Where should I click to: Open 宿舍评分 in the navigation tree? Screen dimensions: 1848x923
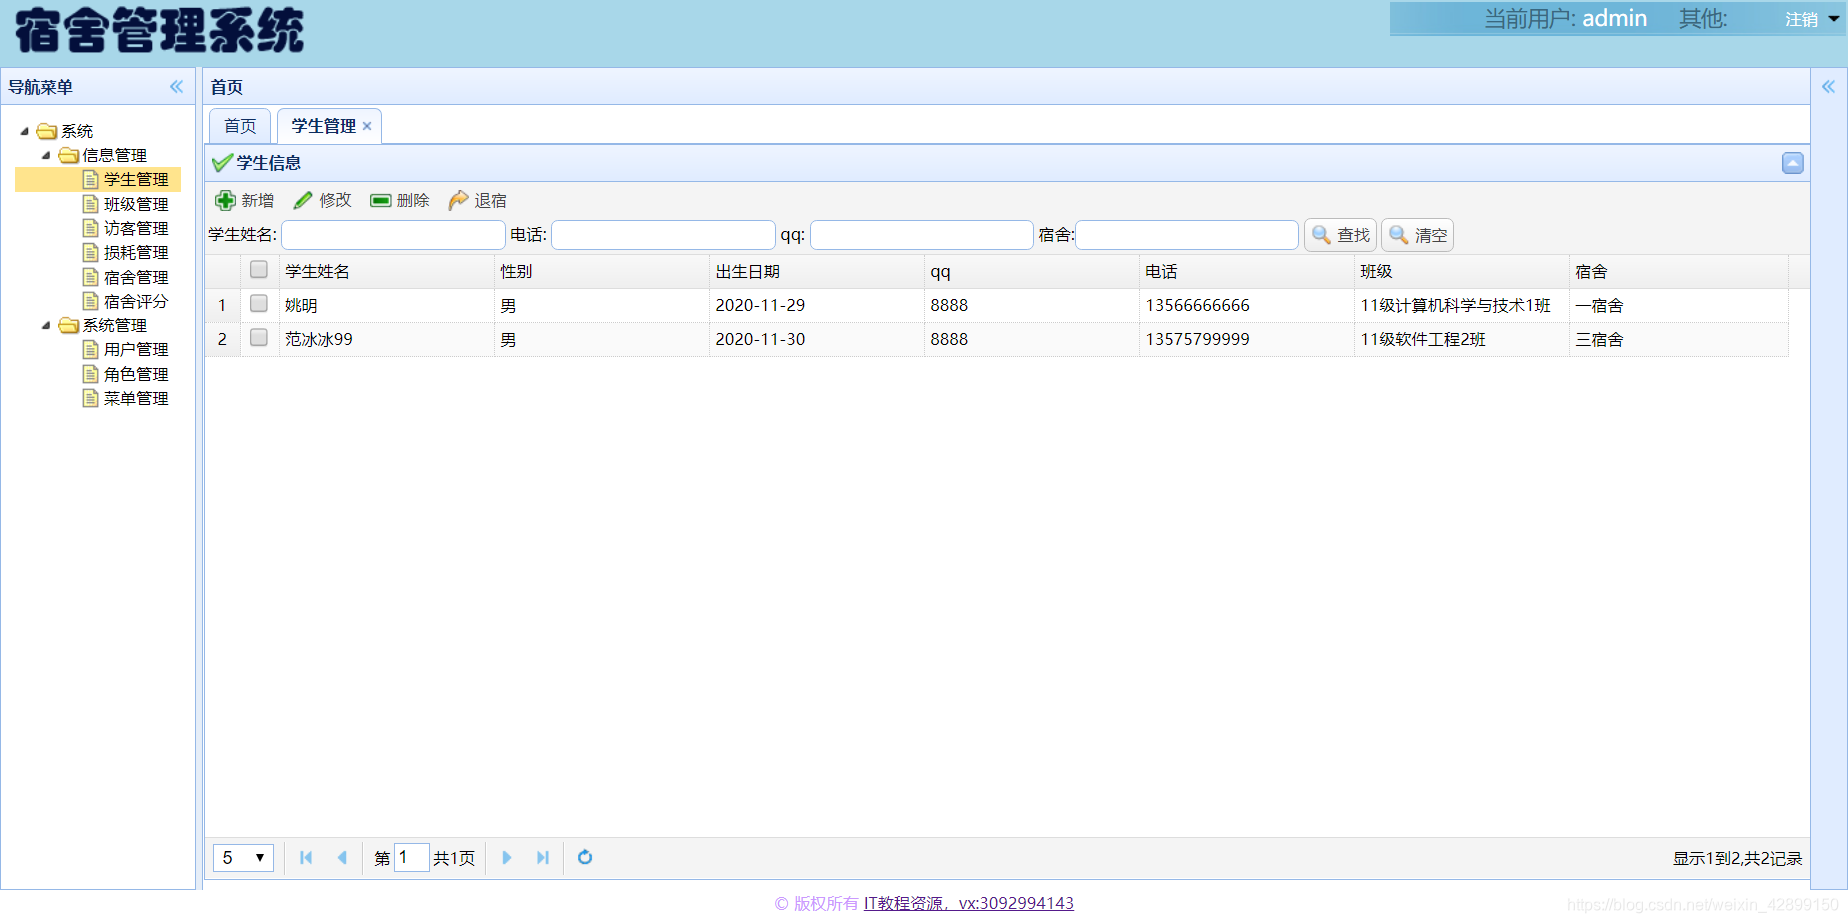pos(136,301)
